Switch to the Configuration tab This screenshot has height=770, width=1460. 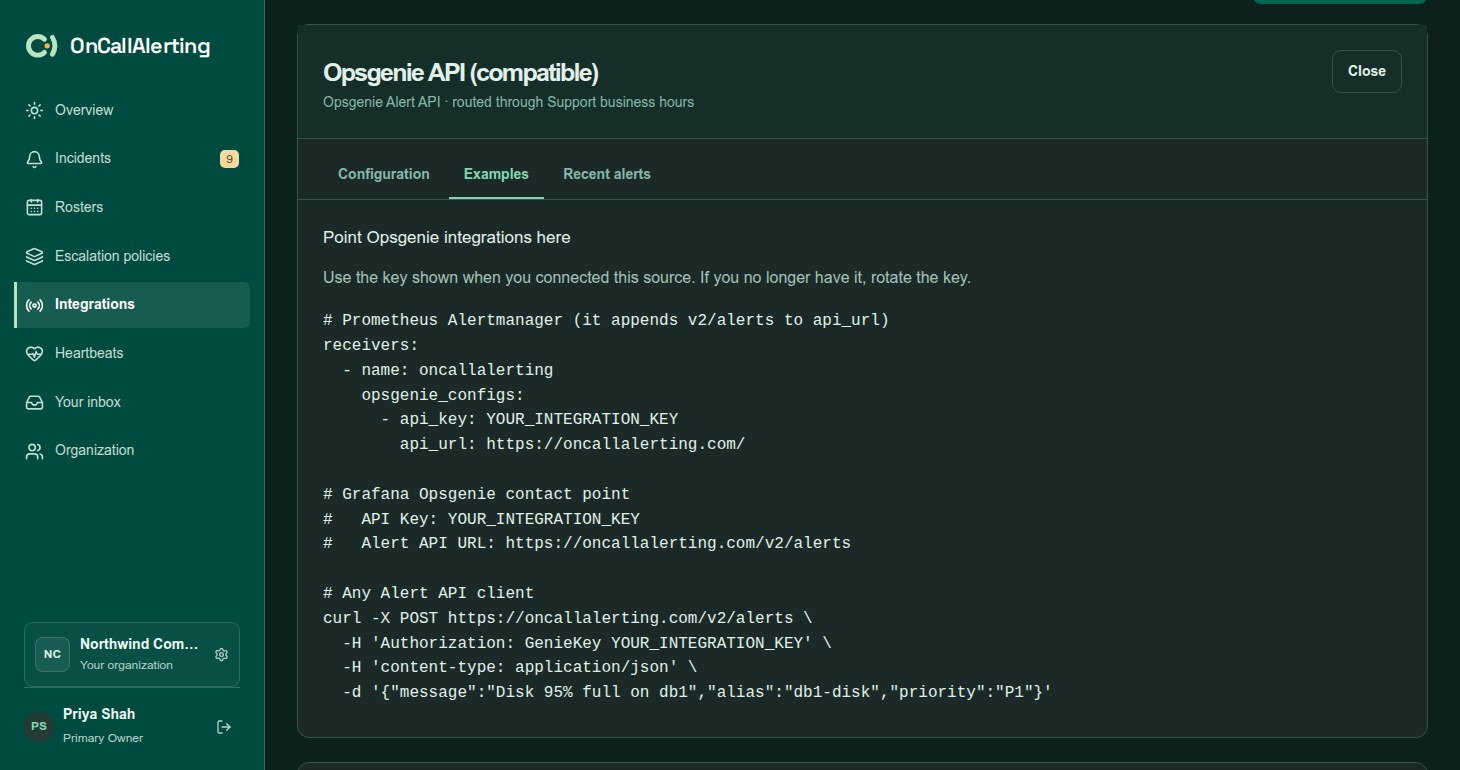[x=384, y=174]
